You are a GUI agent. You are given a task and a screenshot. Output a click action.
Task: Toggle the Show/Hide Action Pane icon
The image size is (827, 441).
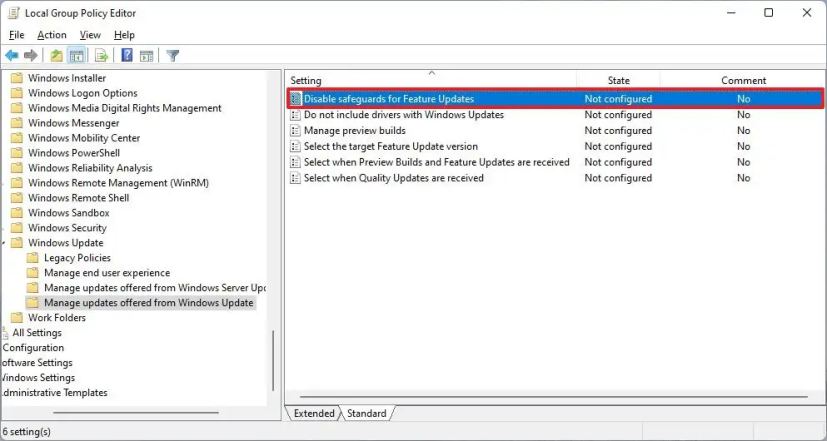[x=147, y=55]
